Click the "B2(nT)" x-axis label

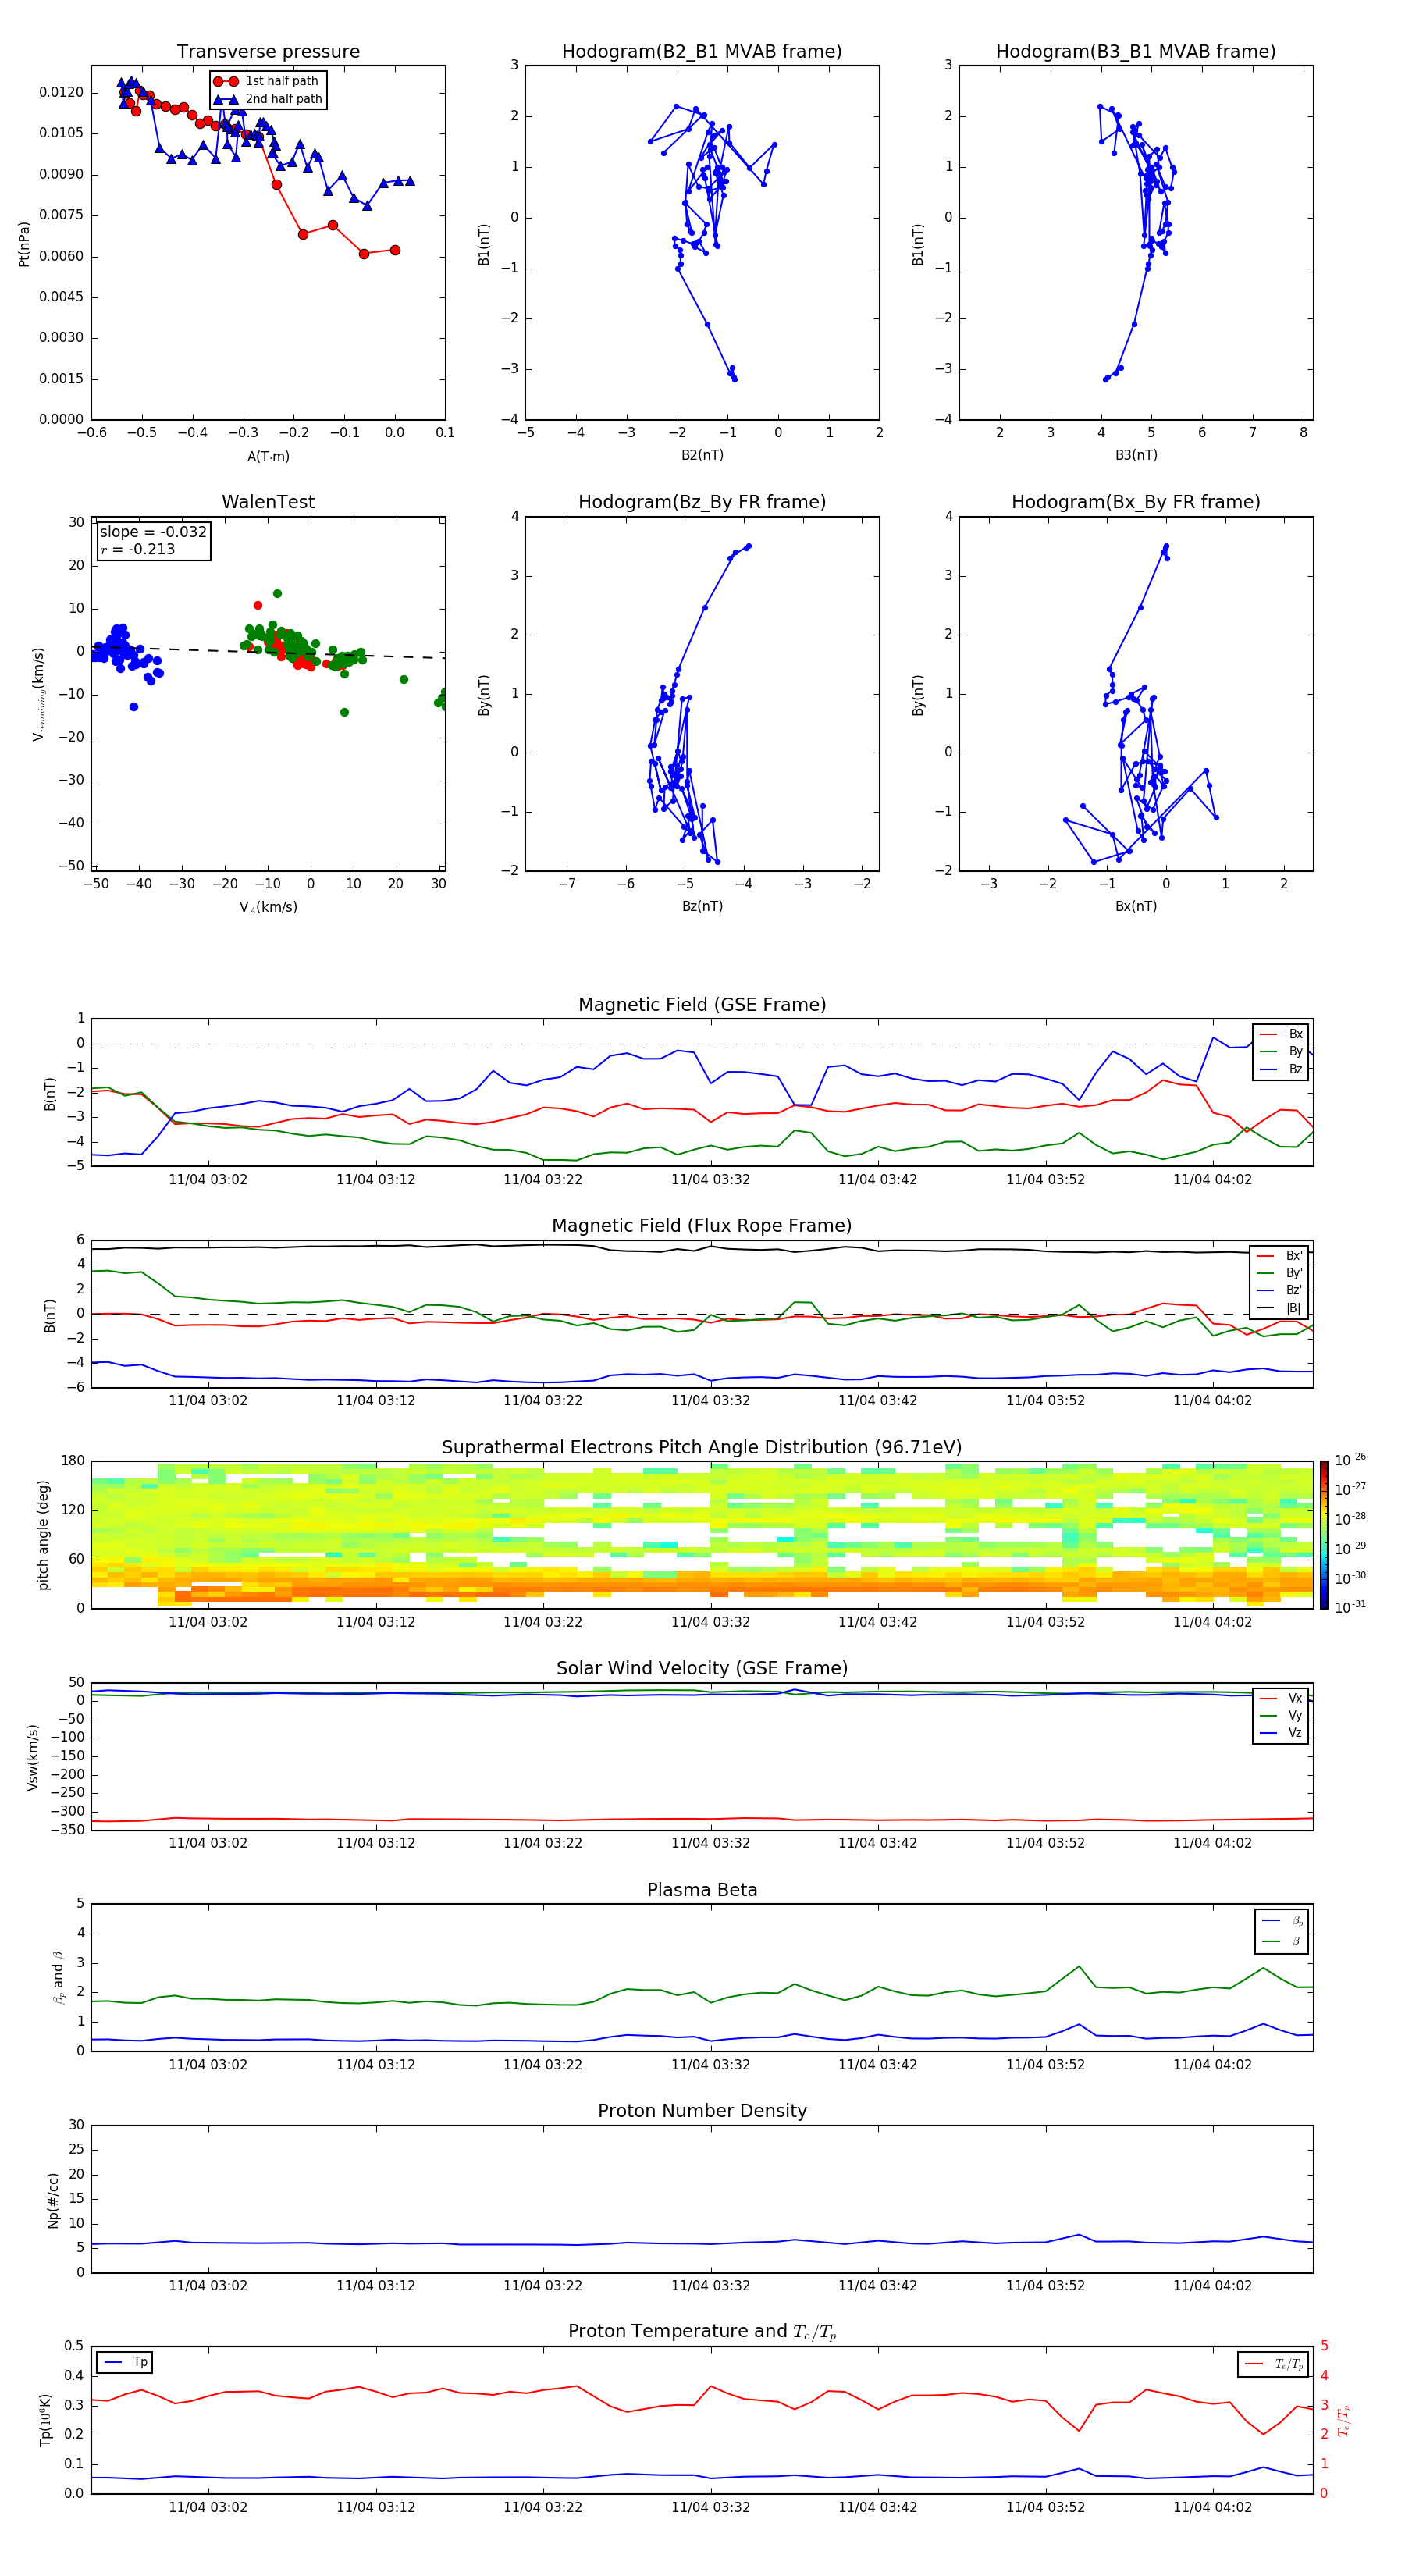[x=702, y=455]
